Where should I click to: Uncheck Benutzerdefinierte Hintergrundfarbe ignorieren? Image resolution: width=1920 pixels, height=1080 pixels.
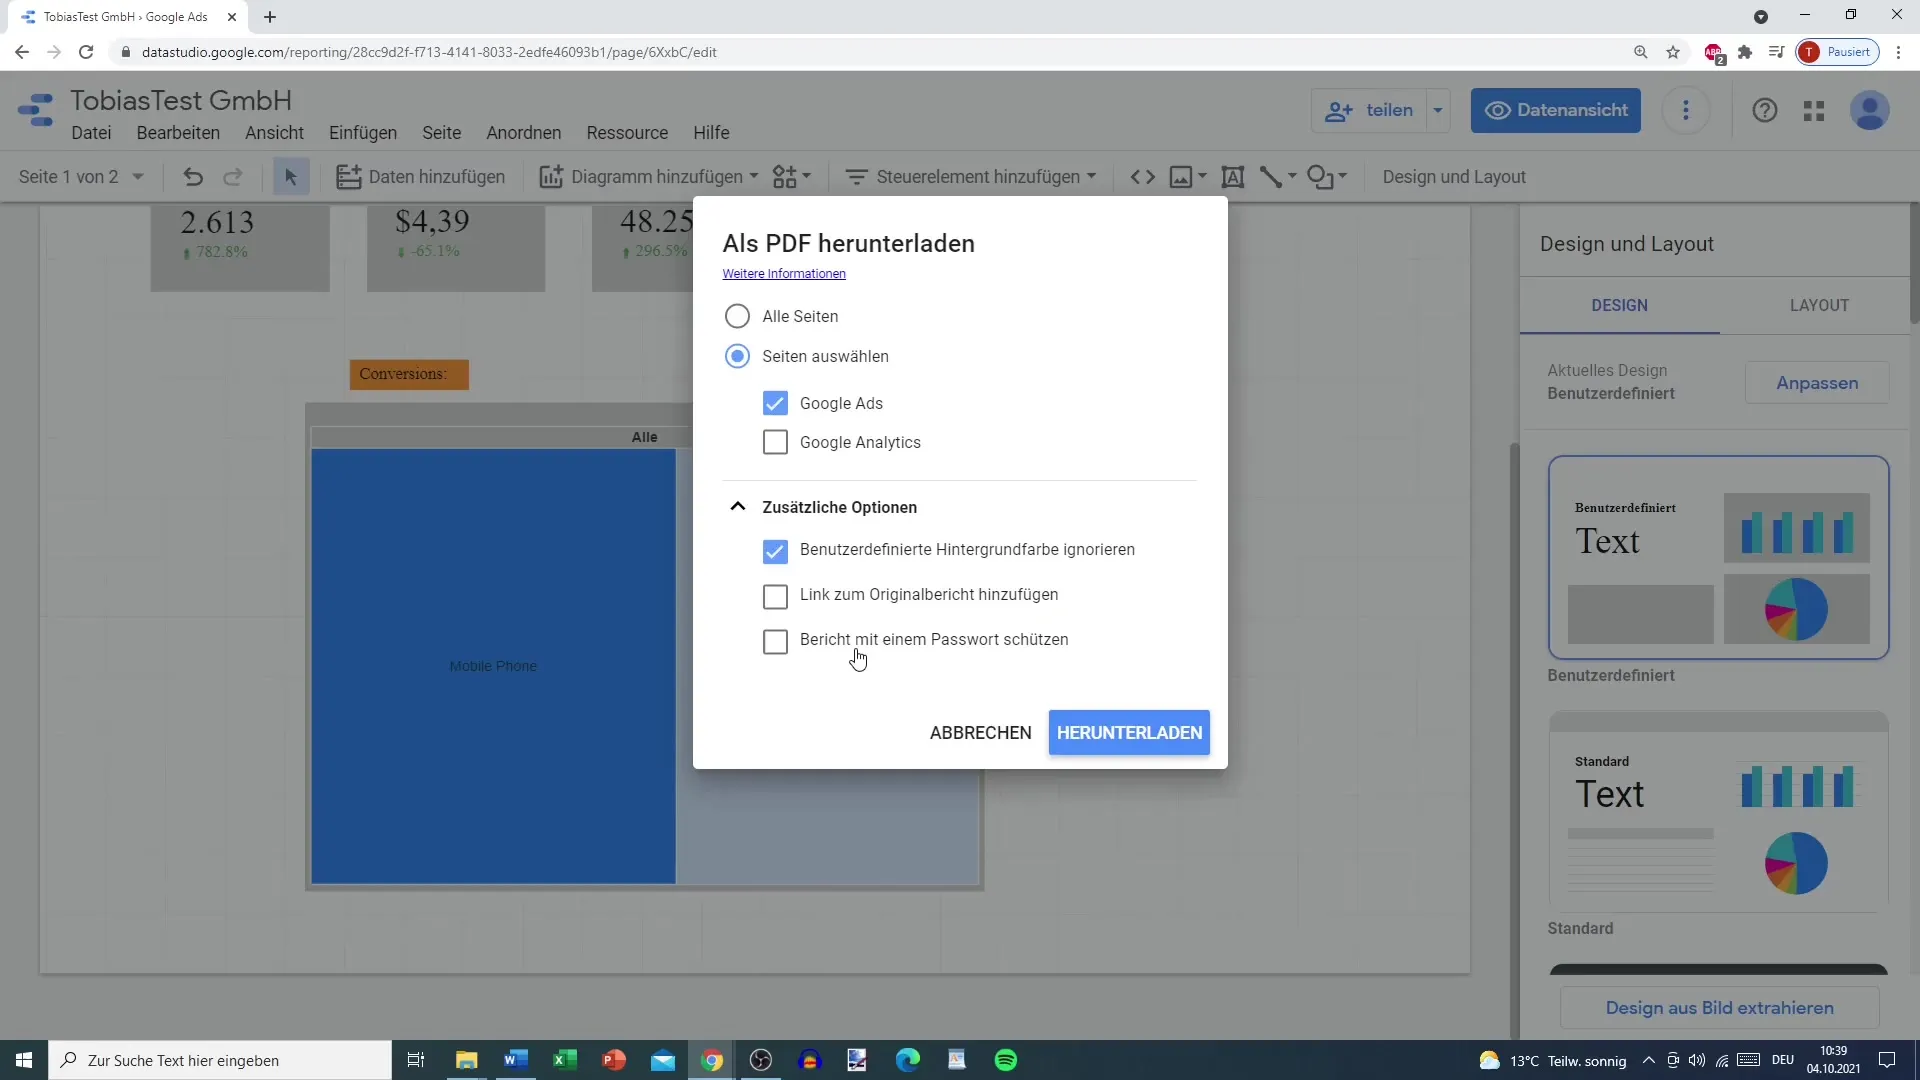coord(775,551)
